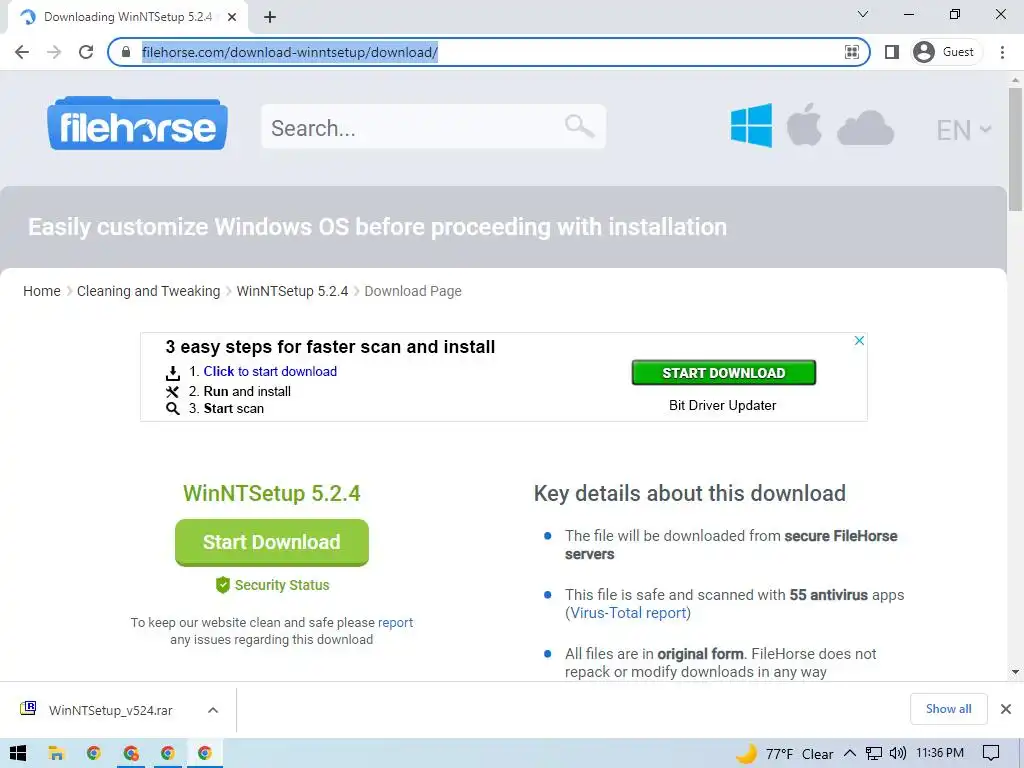This screenshot has height=768, width=1024.
Task: Click the report issues link
Action: coord(395,622)
